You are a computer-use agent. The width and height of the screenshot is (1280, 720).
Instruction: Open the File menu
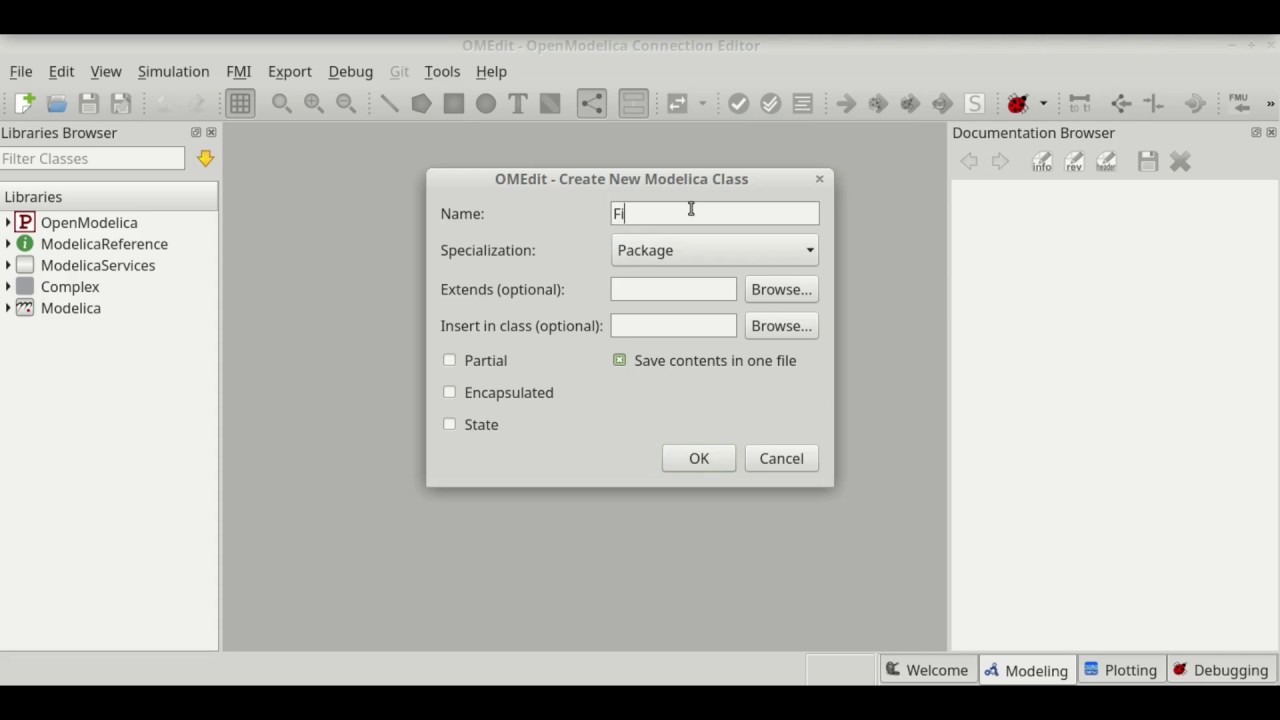tap(21, 71)
